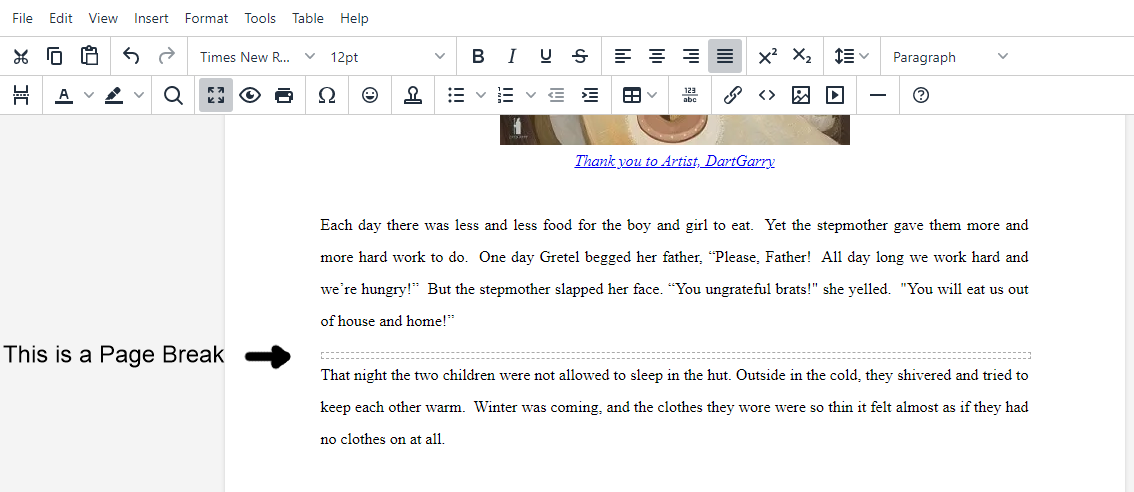
Task: Open numbered list style dropdown arrow
Action: (531, 95)
